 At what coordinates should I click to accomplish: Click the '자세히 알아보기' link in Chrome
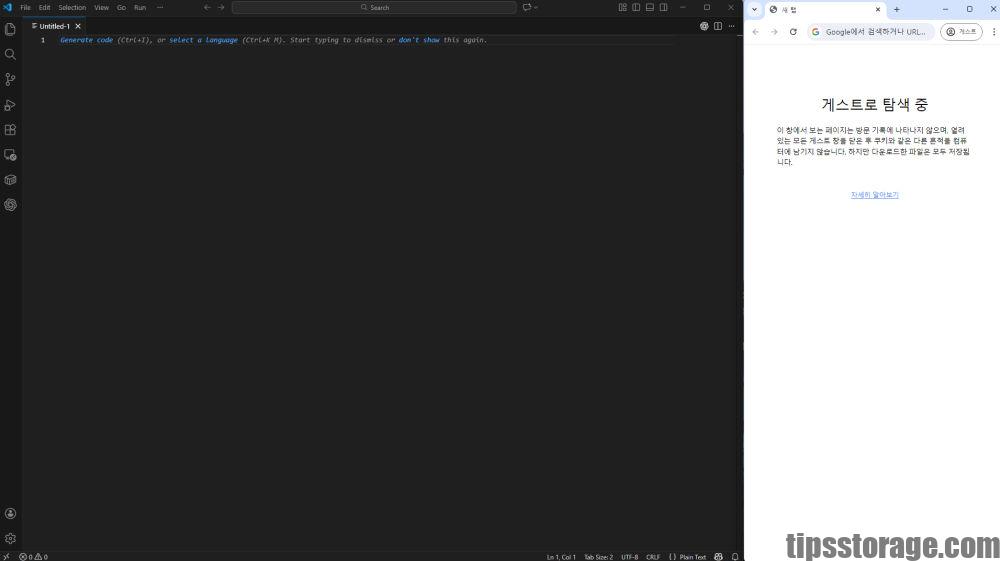pyautogui.click(x=874, y=195)
